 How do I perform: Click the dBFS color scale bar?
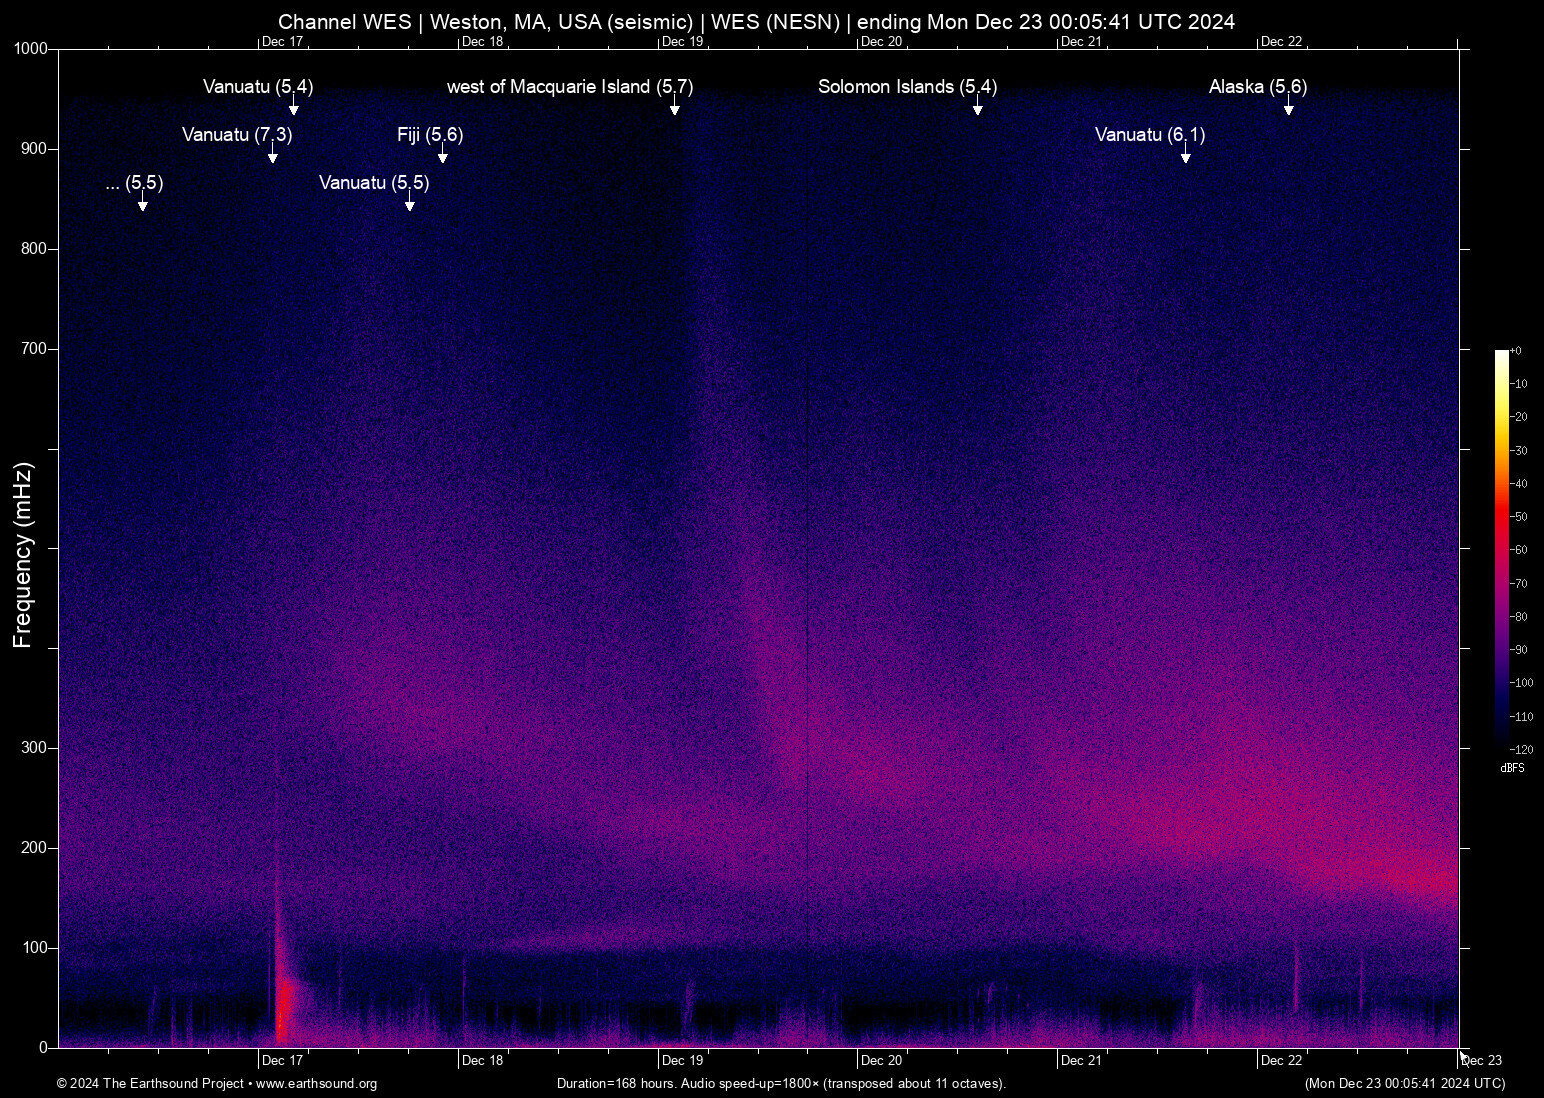click(1502, 550)
